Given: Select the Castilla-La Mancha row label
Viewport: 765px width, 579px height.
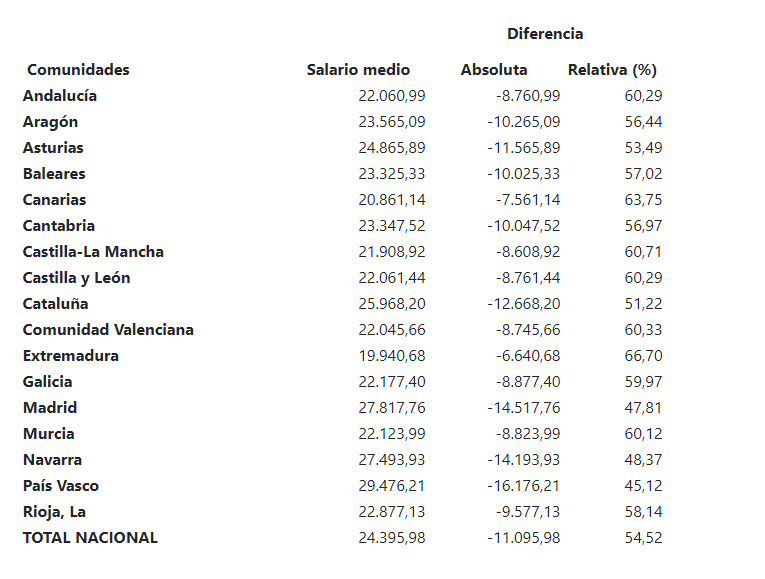Looking at the screenshot, I should click(x=93, y=252).
